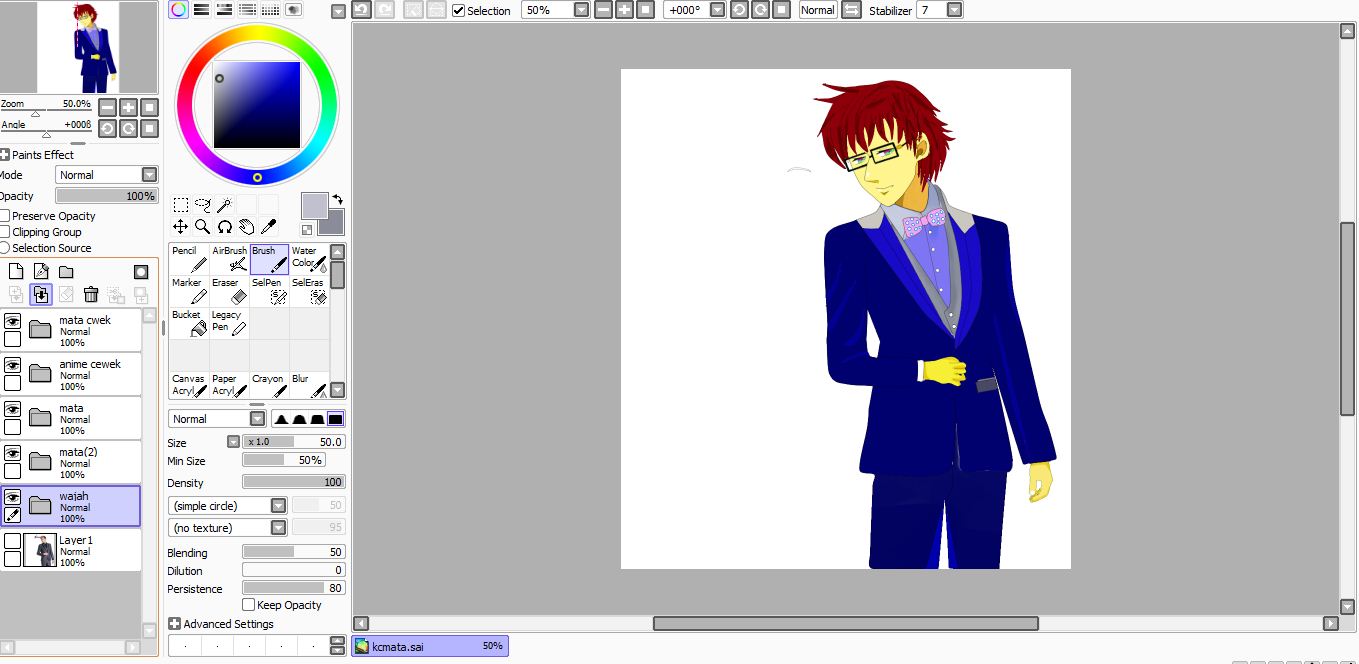Select the 'mata' layer folder
Screen dimensions: 1359x664
tap(71, 419)
